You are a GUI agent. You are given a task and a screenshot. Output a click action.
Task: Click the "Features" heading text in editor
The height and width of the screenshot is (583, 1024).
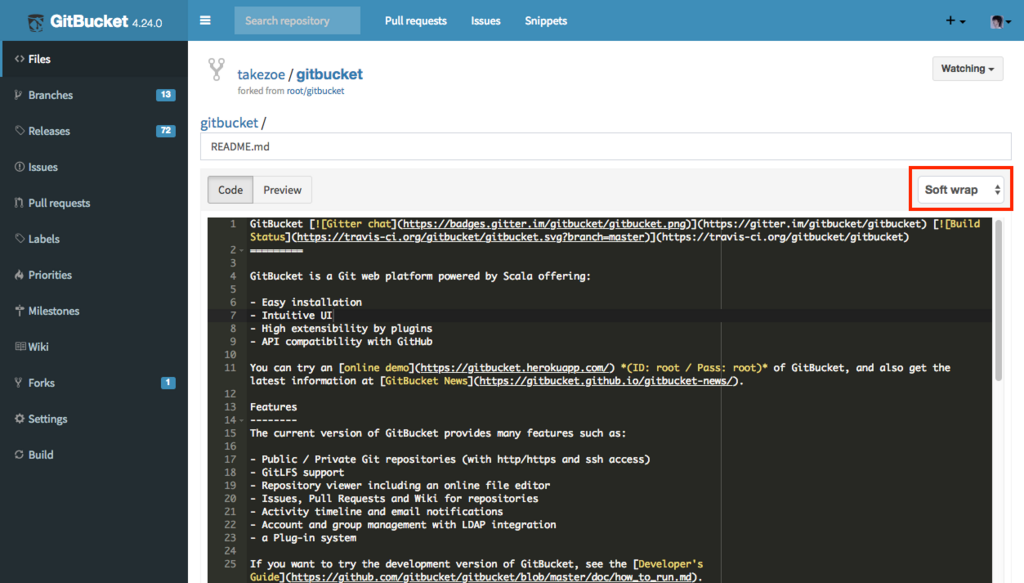pos(273,407)
